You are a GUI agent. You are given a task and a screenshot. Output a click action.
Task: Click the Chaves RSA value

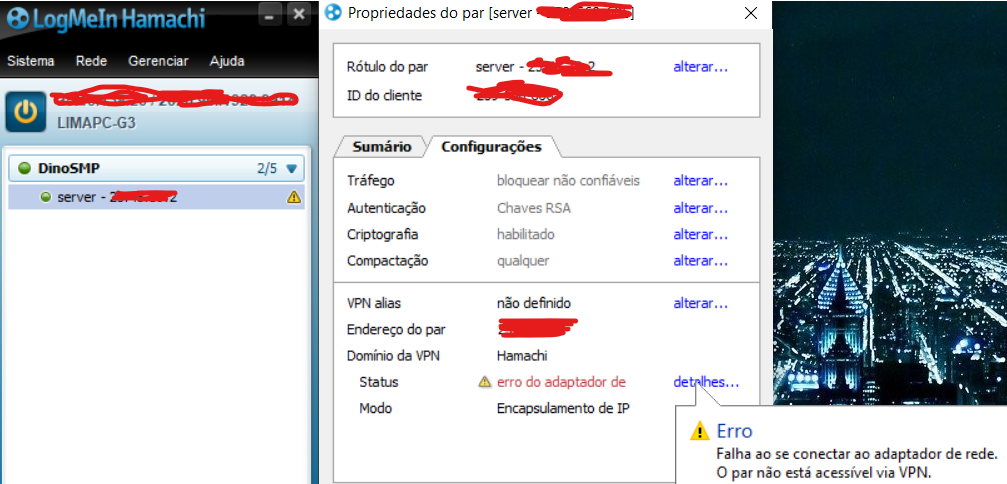[x=534, y=208]
